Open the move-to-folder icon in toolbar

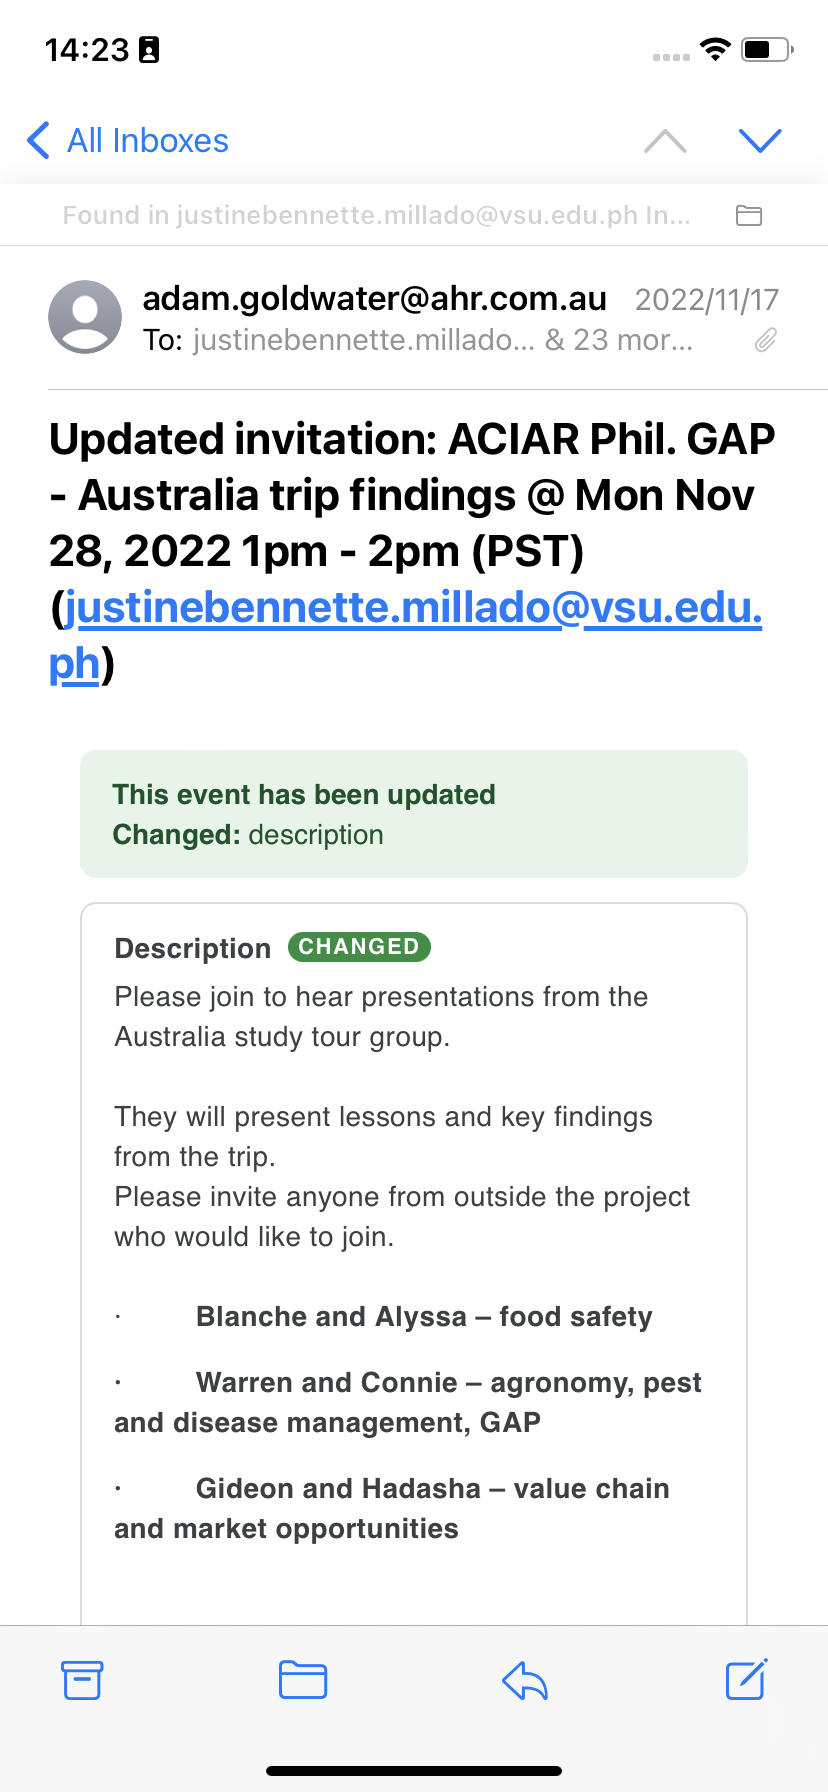tap(303, 1680)
